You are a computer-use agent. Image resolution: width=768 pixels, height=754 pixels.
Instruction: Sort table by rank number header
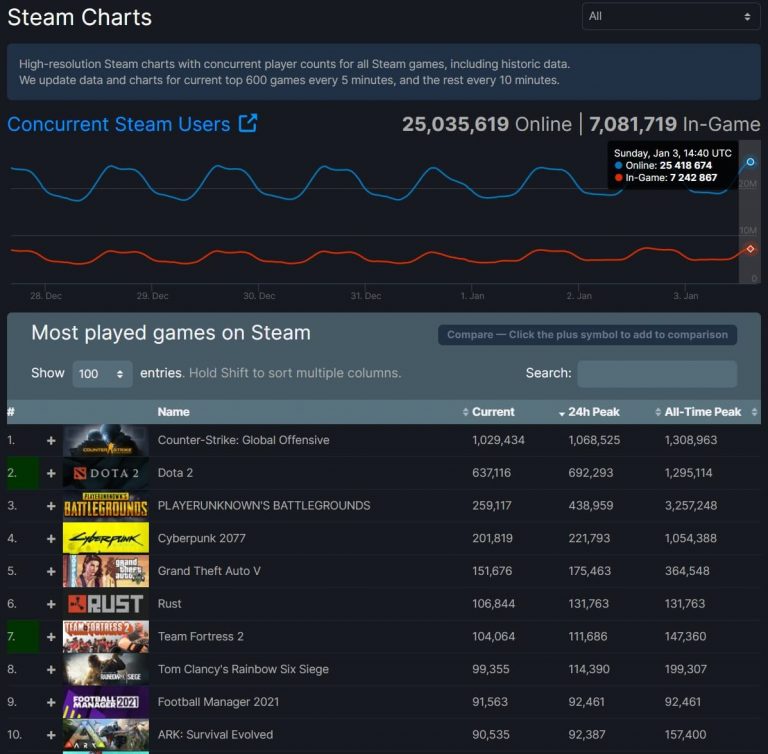click(11, 412)
